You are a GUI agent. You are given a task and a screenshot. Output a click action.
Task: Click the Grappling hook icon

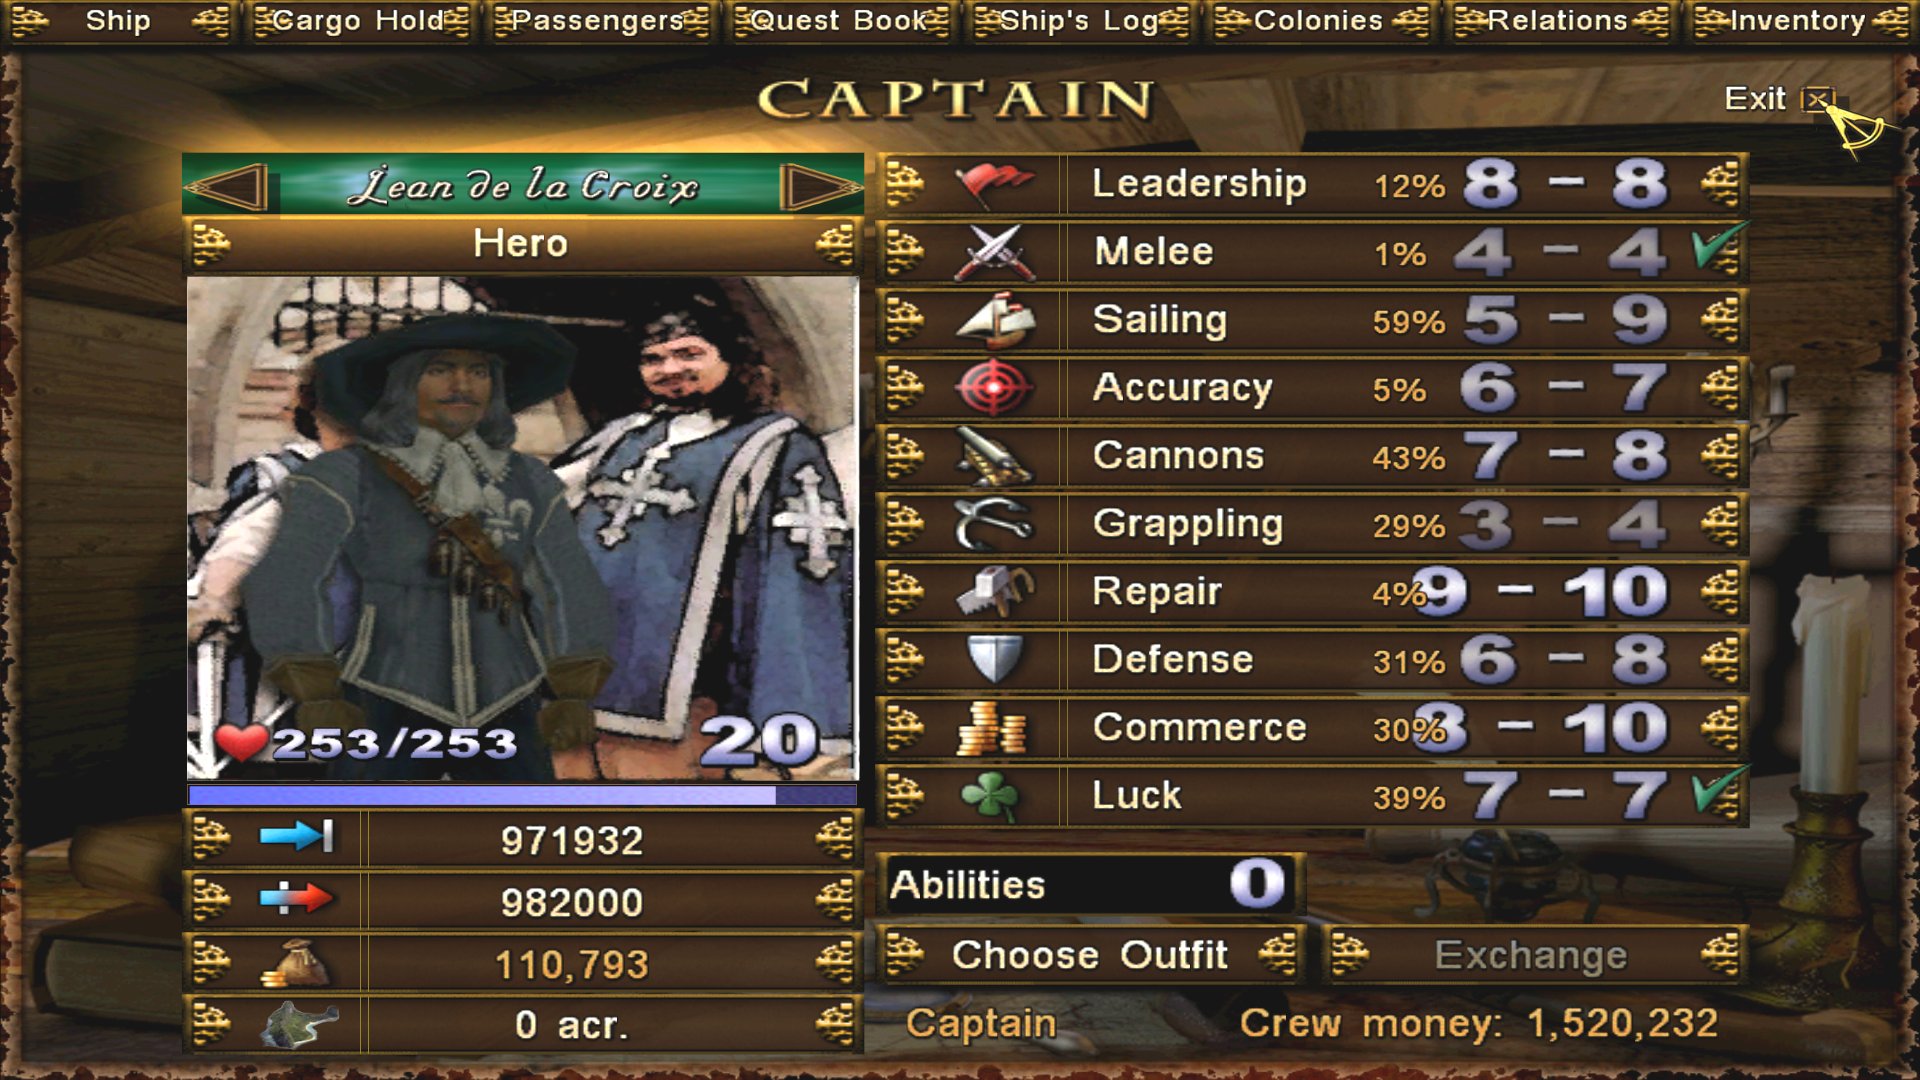click(993, 524)
